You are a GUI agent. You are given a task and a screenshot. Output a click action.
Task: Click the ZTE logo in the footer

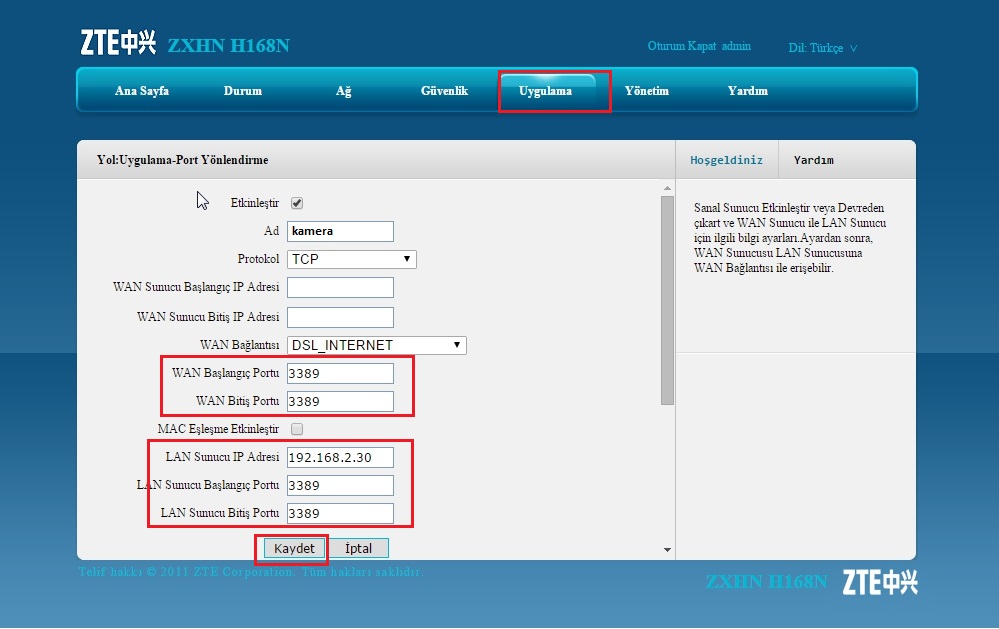point(880,582)
